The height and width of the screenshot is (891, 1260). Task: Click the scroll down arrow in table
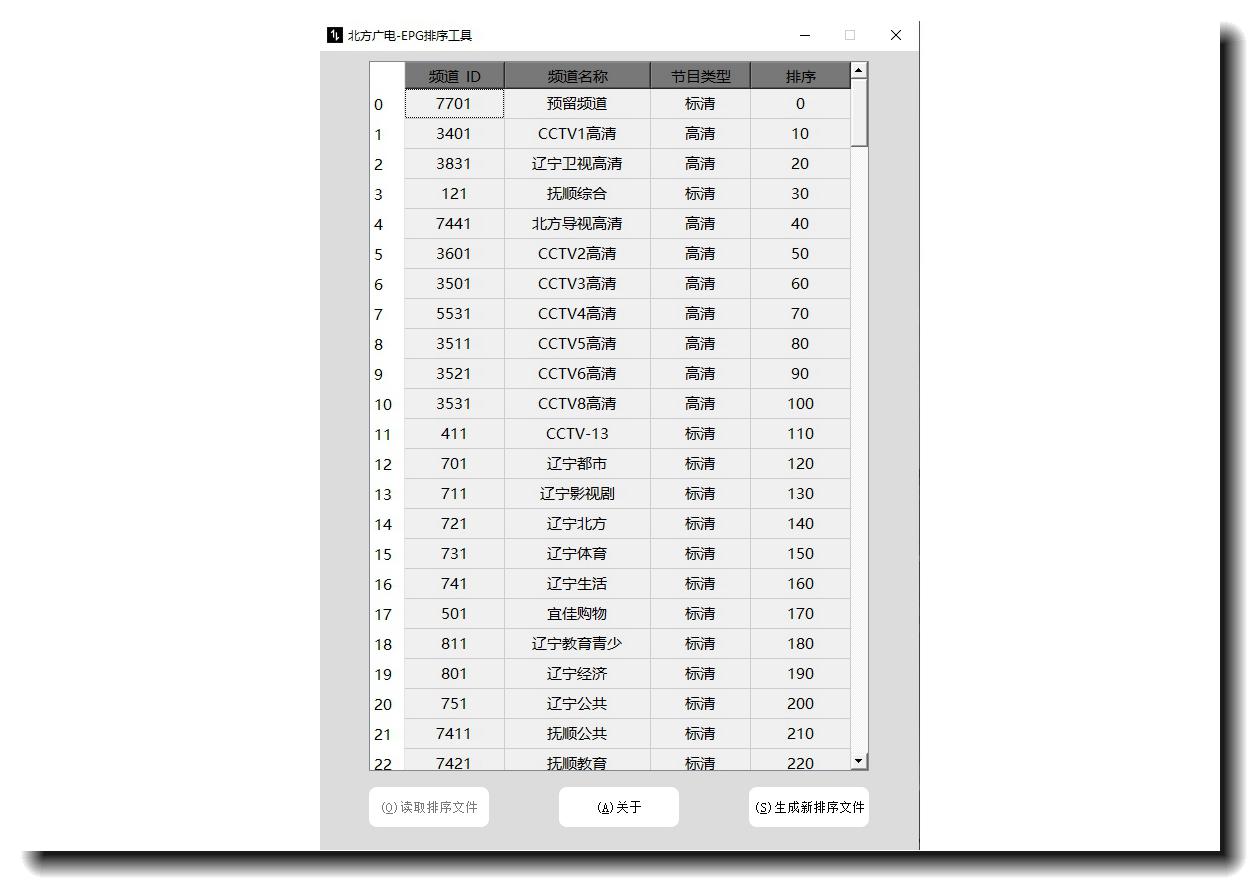858,762
